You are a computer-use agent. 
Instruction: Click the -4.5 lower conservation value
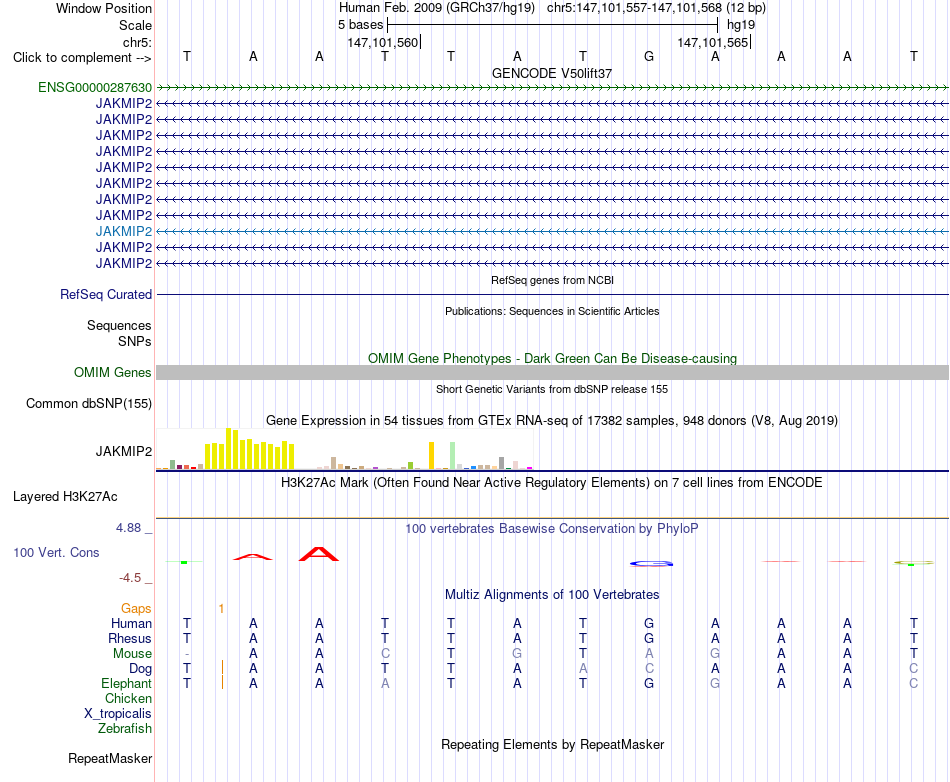pyautogui.click(x=130, y=578)
